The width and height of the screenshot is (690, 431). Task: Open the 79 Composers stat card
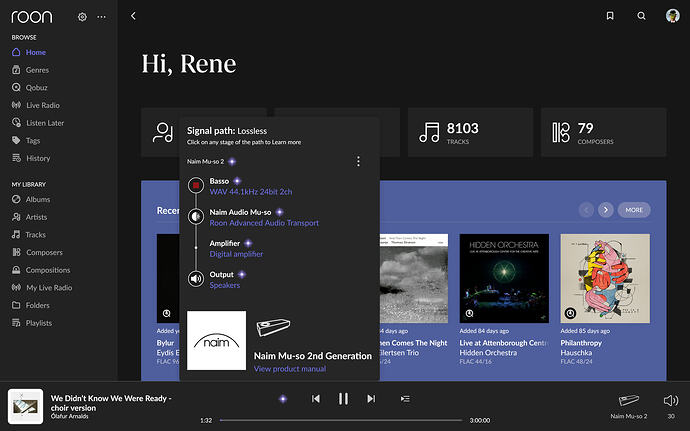[x=604, y=132]
